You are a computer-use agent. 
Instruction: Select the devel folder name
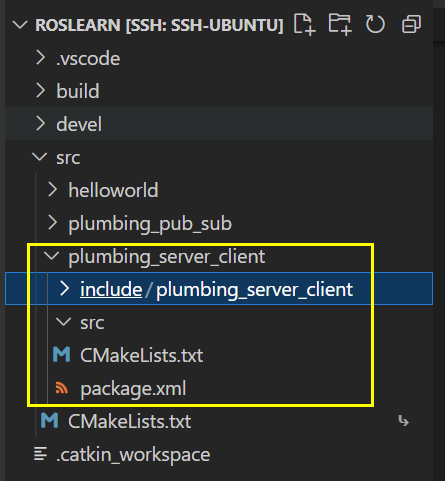coord(79,124)
